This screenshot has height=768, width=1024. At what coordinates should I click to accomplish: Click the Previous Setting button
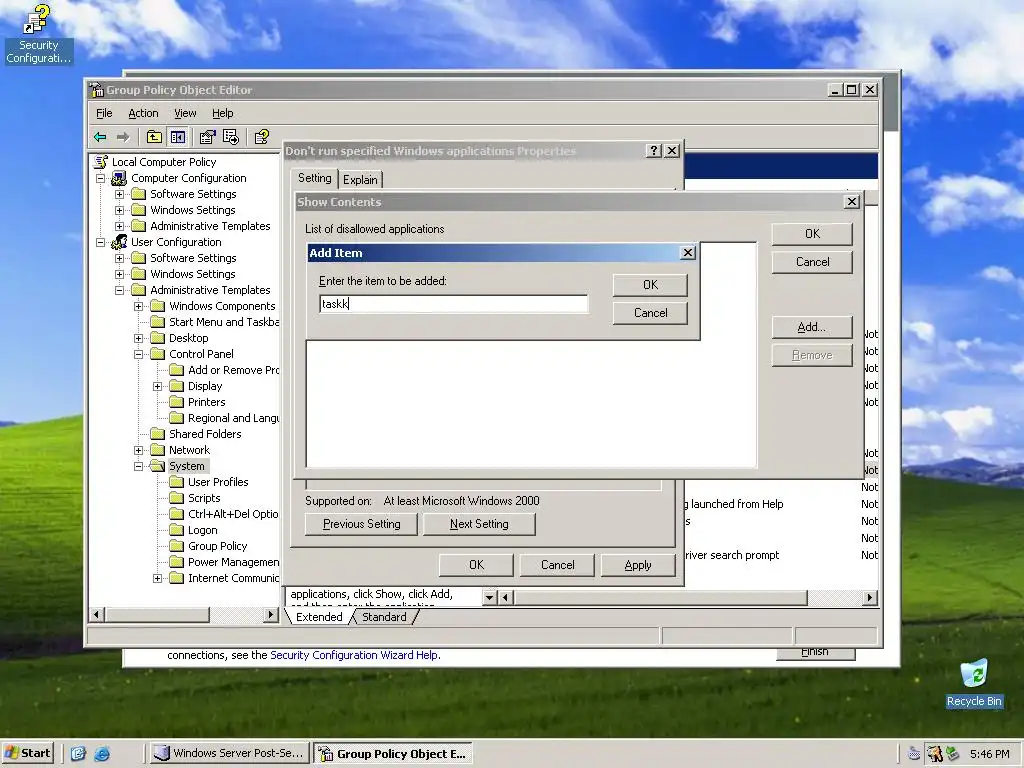click(x=361, y=524)
